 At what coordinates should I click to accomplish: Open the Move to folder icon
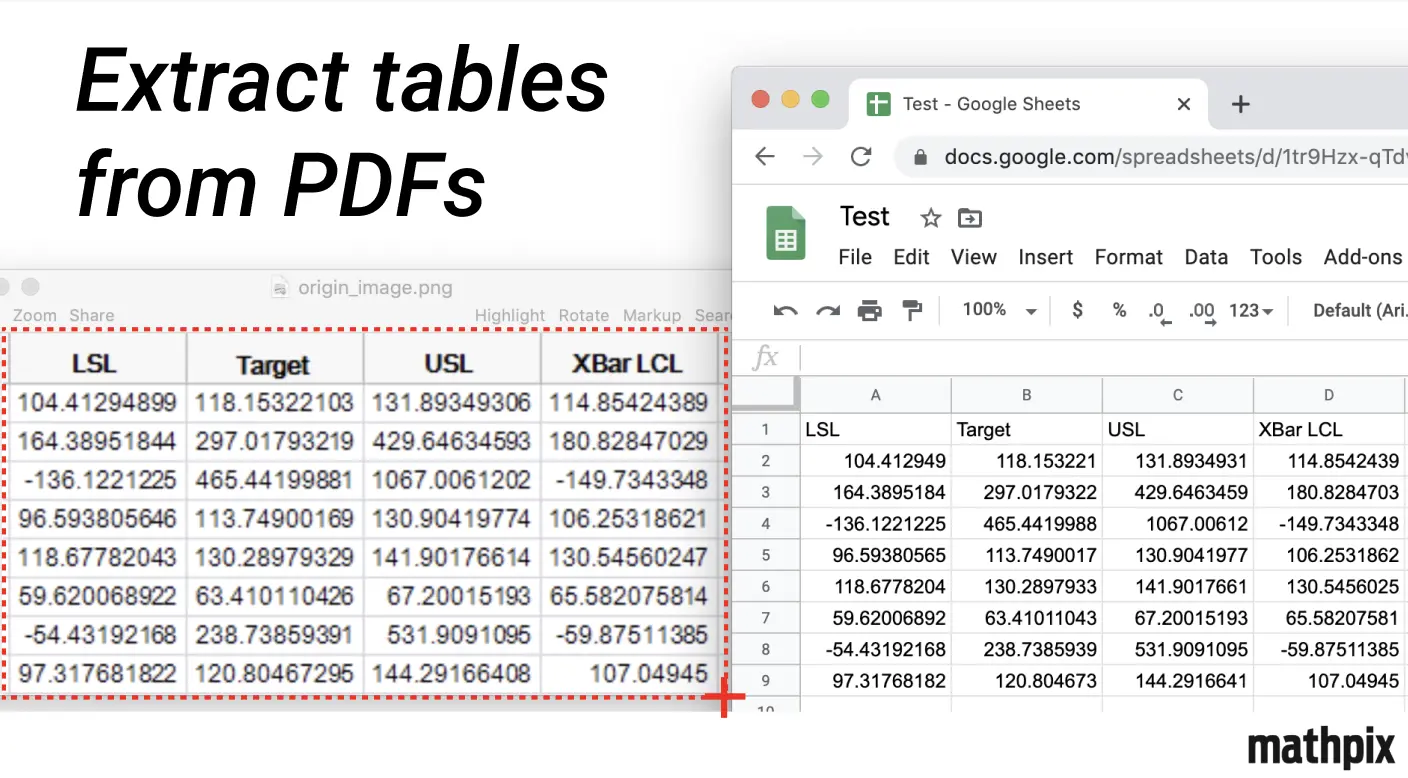[x=968, y=217]
